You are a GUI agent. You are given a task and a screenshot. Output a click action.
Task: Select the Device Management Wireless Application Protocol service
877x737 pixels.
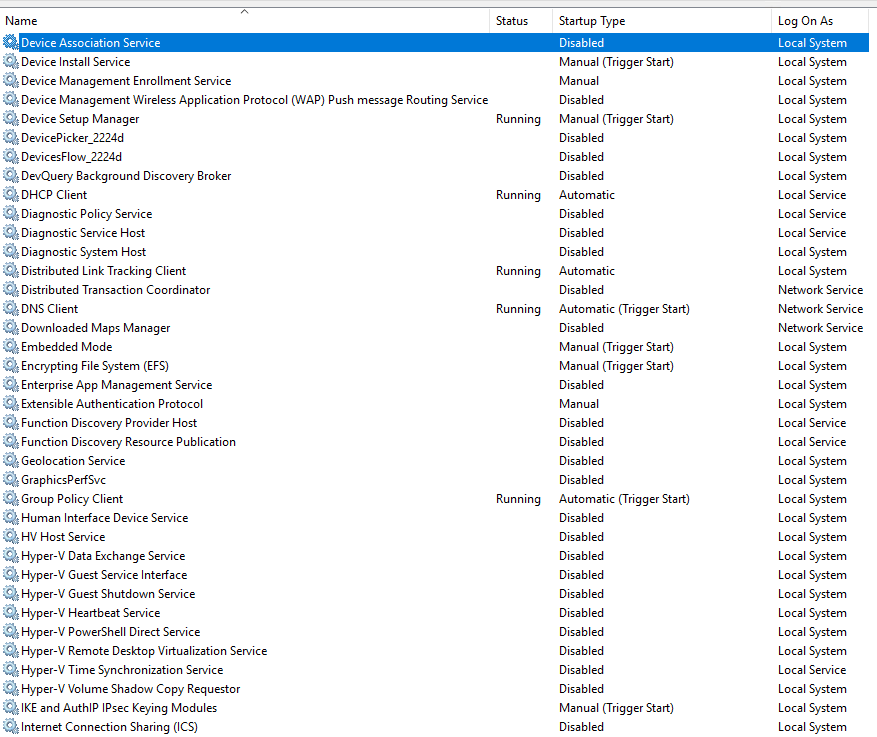(254, 100)
